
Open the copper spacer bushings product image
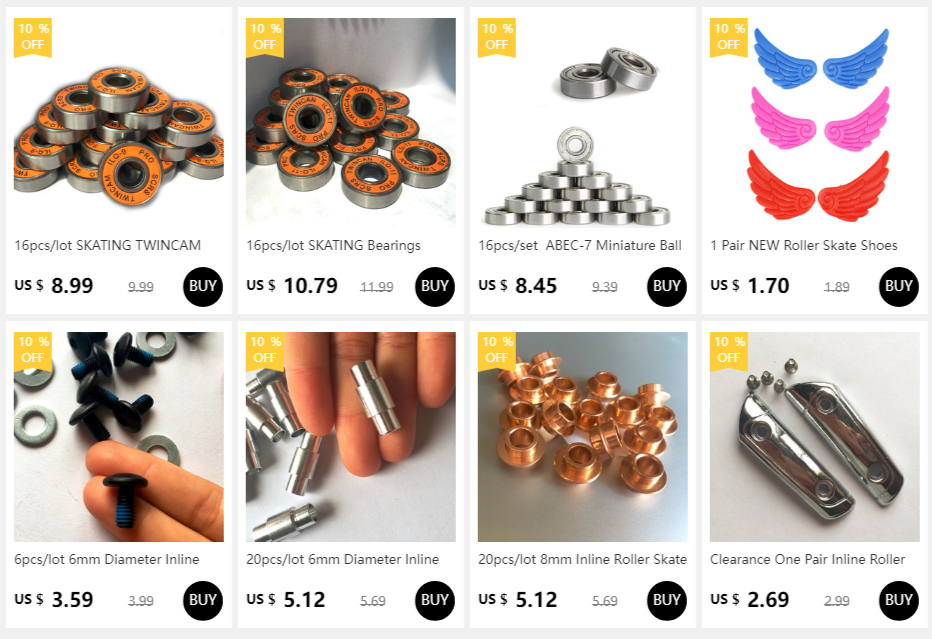click(582, 436)
